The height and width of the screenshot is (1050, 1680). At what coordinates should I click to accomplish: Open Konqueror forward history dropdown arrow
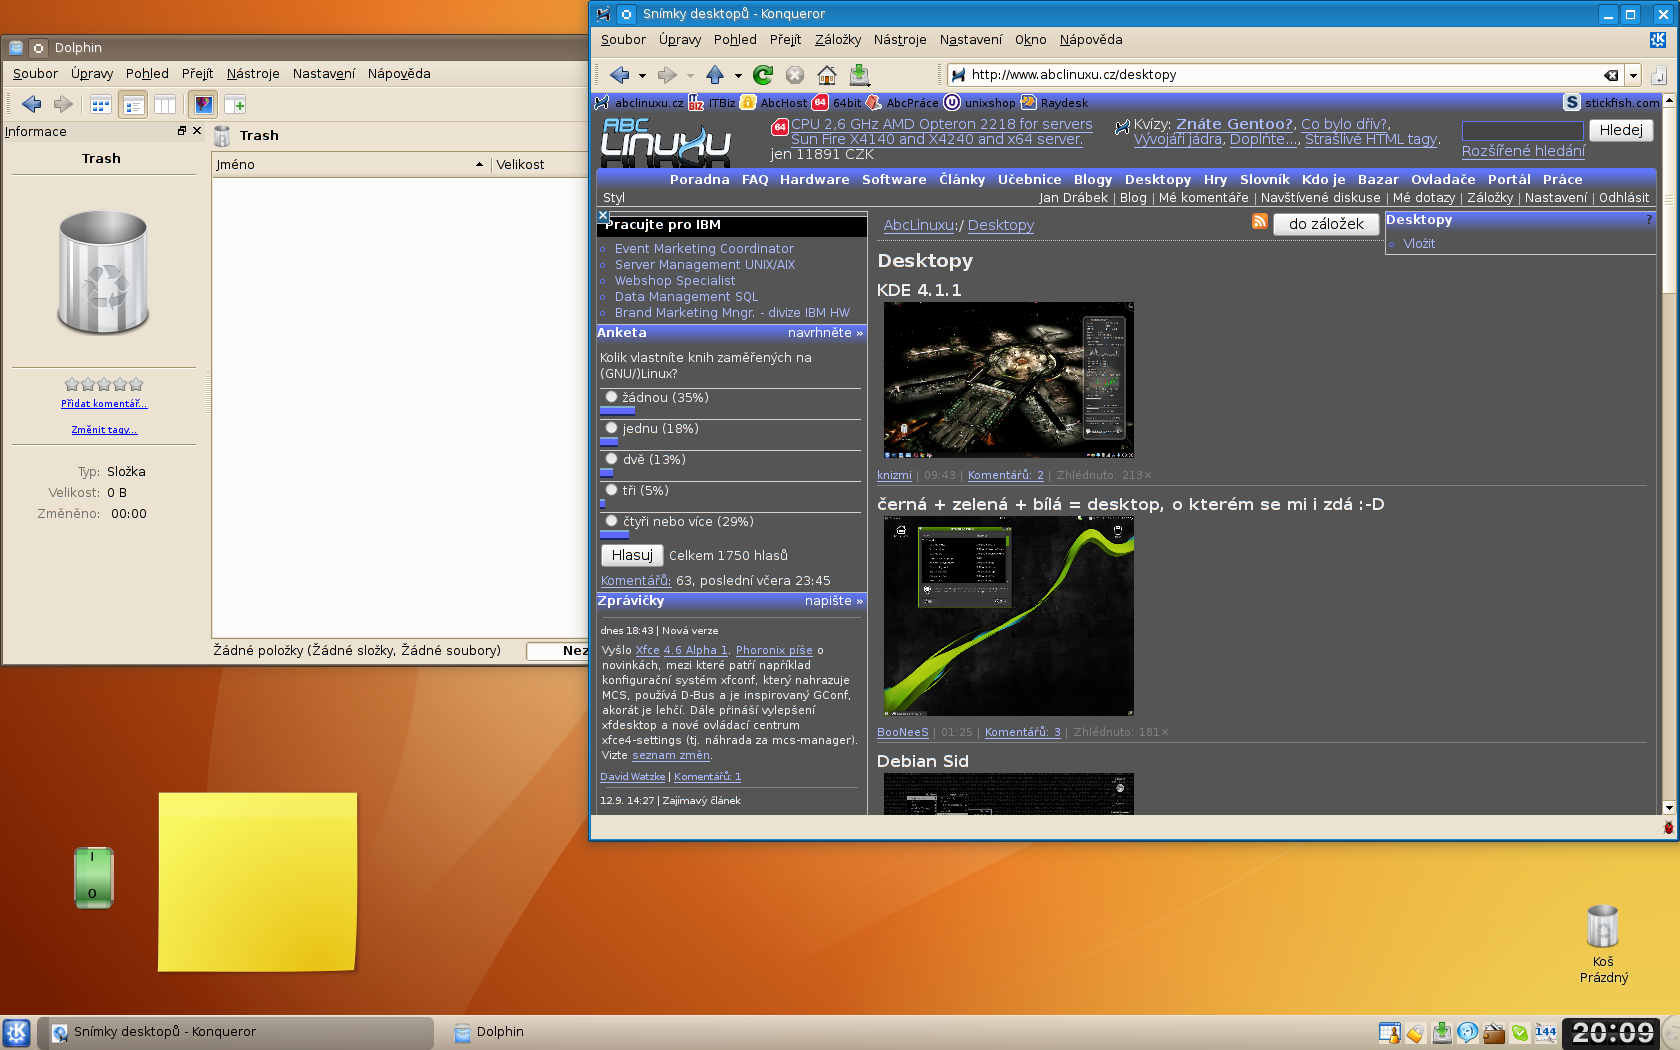coord(690,76)
